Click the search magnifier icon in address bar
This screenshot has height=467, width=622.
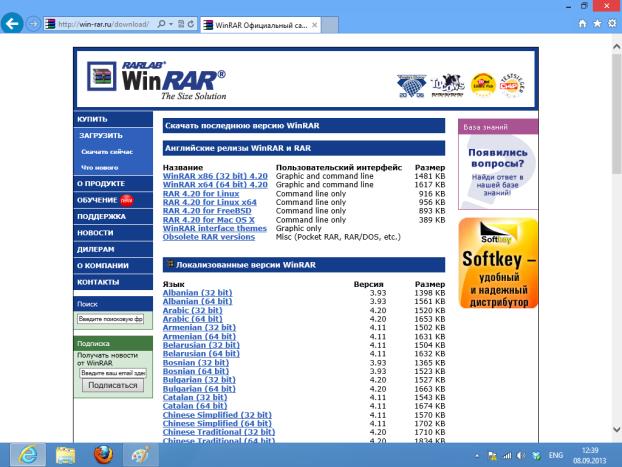(x=161, y=24)
